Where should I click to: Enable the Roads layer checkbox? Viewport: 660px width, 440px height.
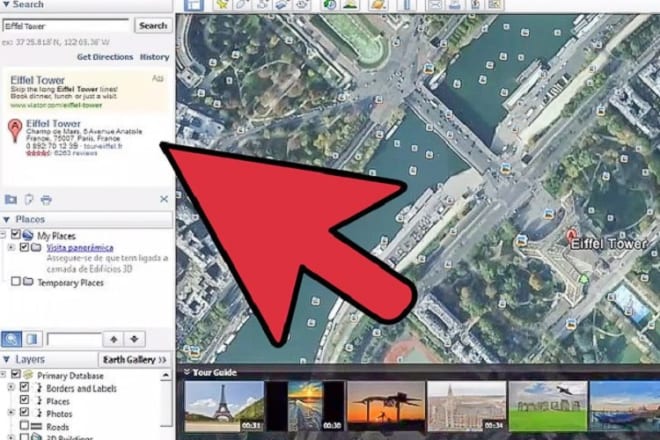(24, 425)
